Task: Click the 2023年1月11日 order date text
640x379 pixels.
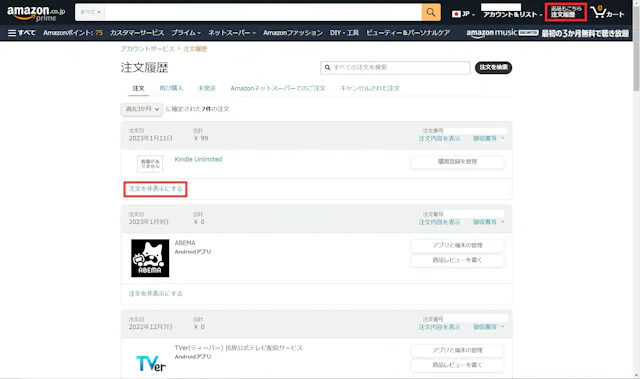Action: pyautogui.click(x=151, y=138)
